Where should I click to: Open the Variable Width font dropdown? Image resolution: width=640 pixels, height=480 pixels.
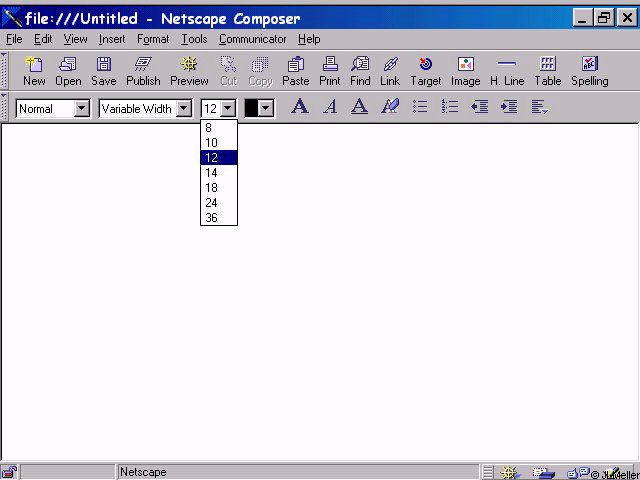coord(184,109)
